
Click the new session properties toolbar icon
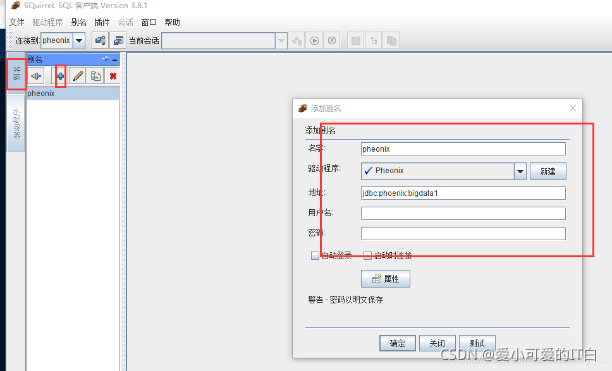(x=118, y=40)
